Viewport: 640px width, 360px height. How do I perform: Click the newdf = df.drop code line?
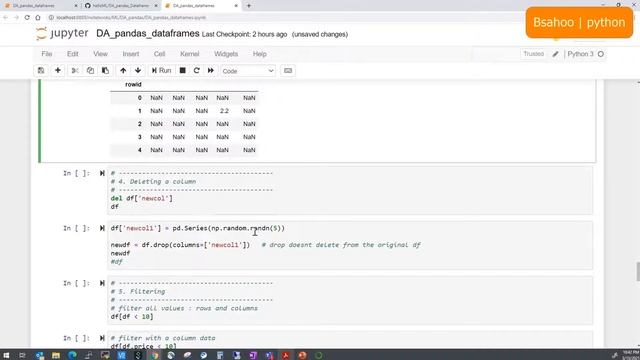pyautogui.click(x=180, y=245)
